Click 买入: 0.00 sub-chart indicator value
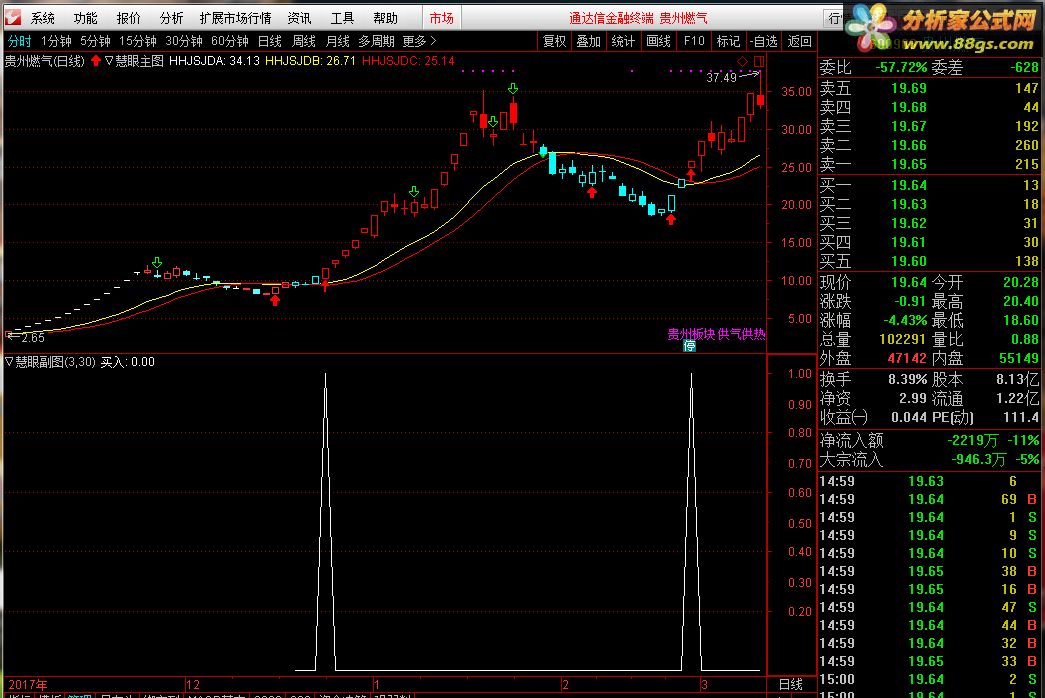The width and height of the screenshot is (1045, 698). 127,362
